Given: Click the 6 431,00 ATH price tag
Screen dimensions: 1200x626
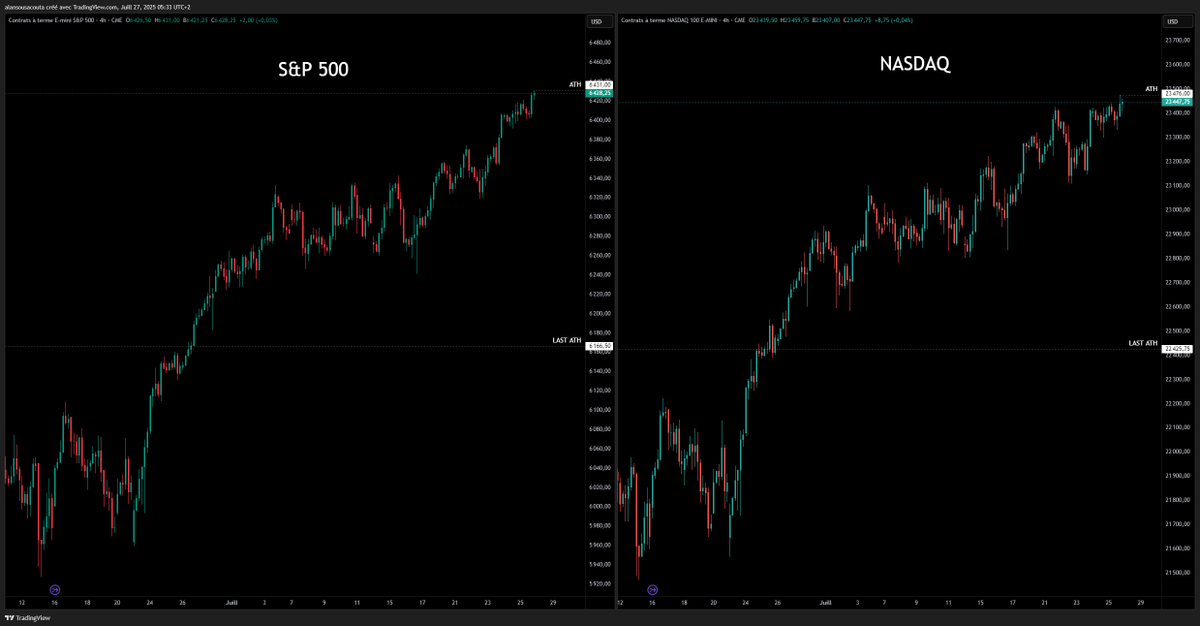Looking at the screenshot, I should click(599, 85).
